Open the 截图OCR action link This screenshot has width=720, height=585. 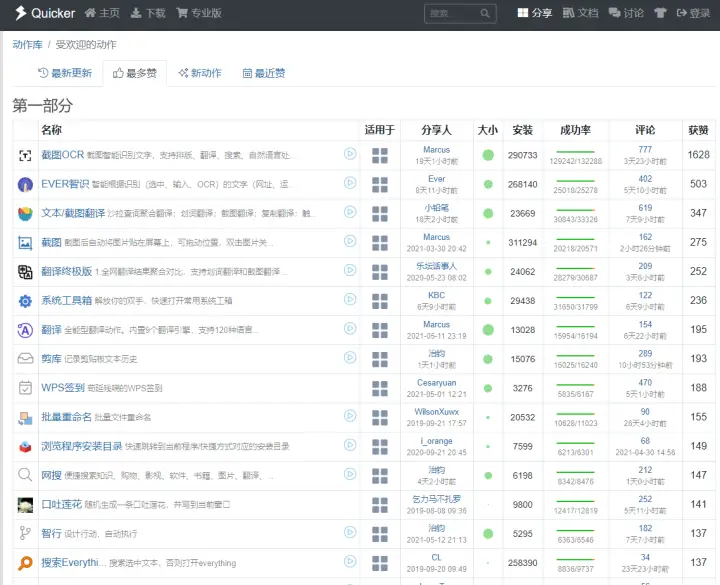tap(62, 155)
